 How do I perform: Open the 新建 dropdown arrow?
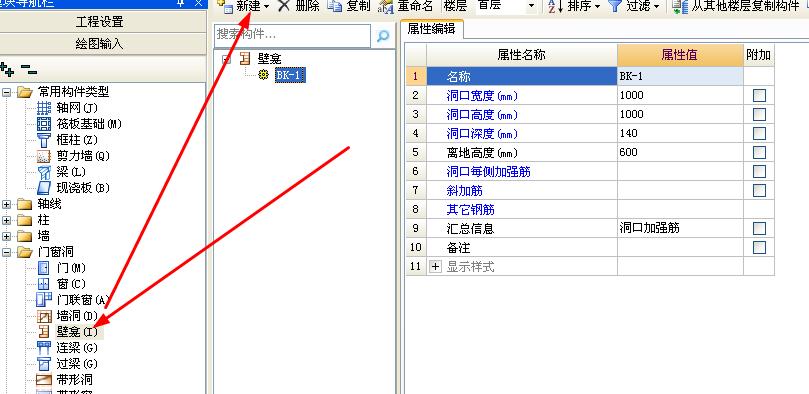[x=266, y=7]
